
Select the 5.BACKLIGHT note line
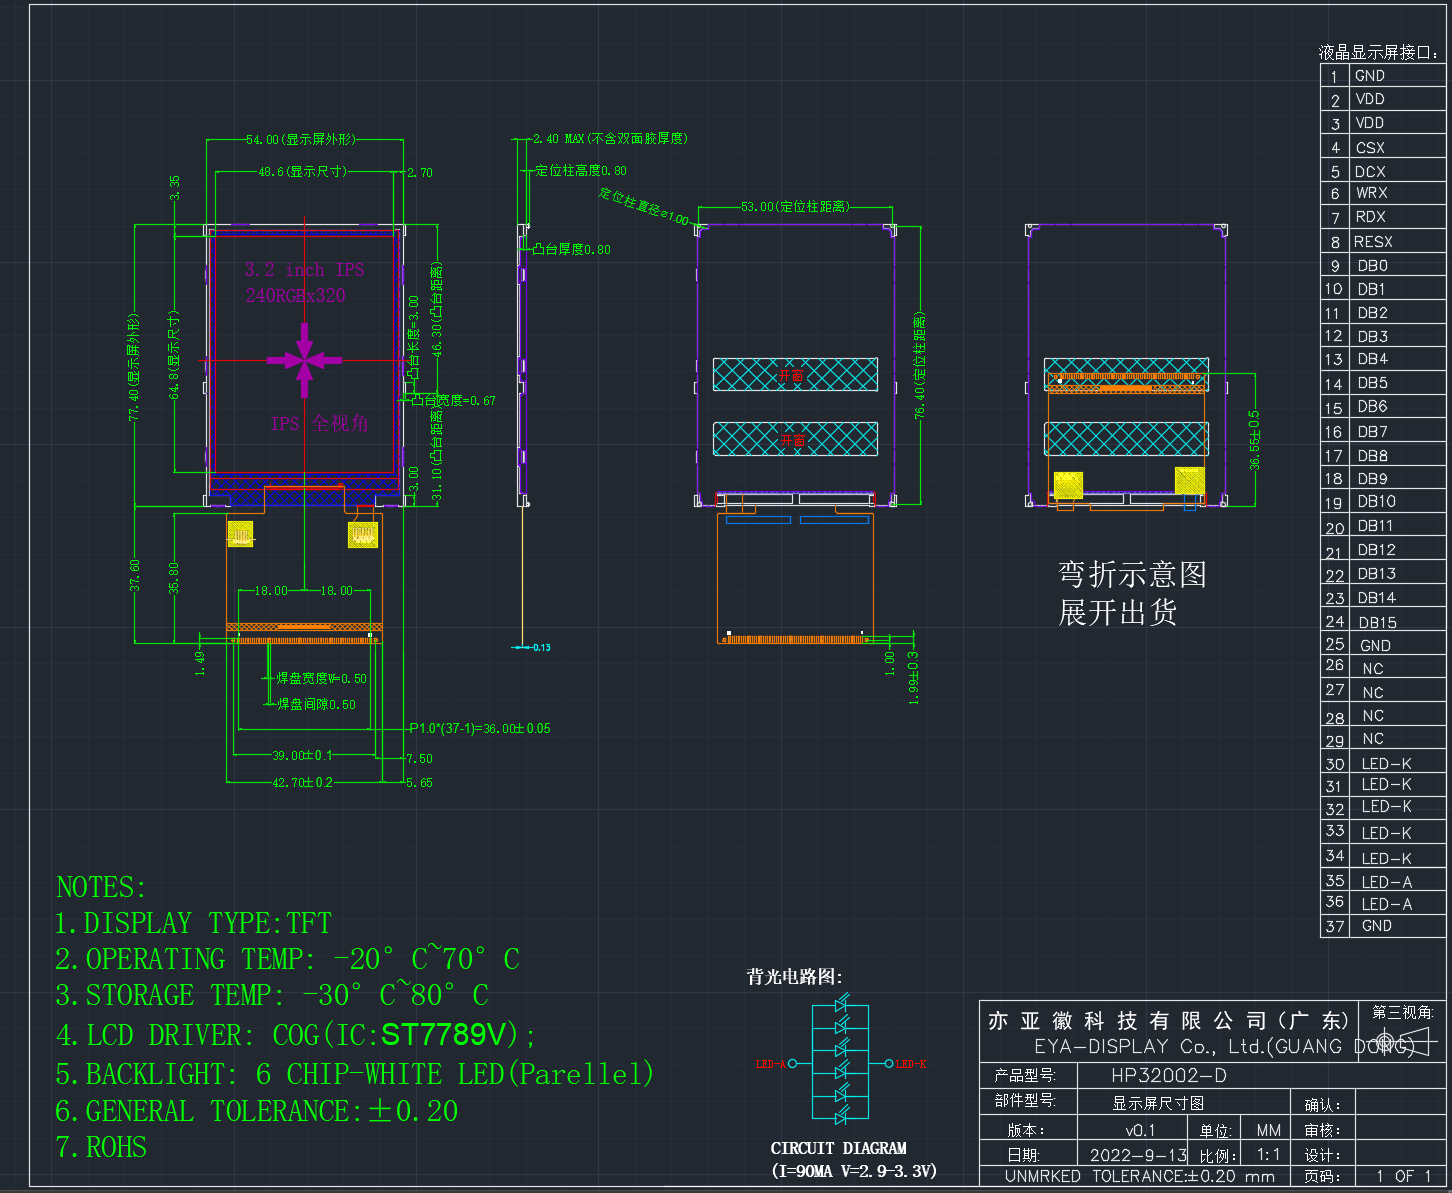tap(355, 1074)
